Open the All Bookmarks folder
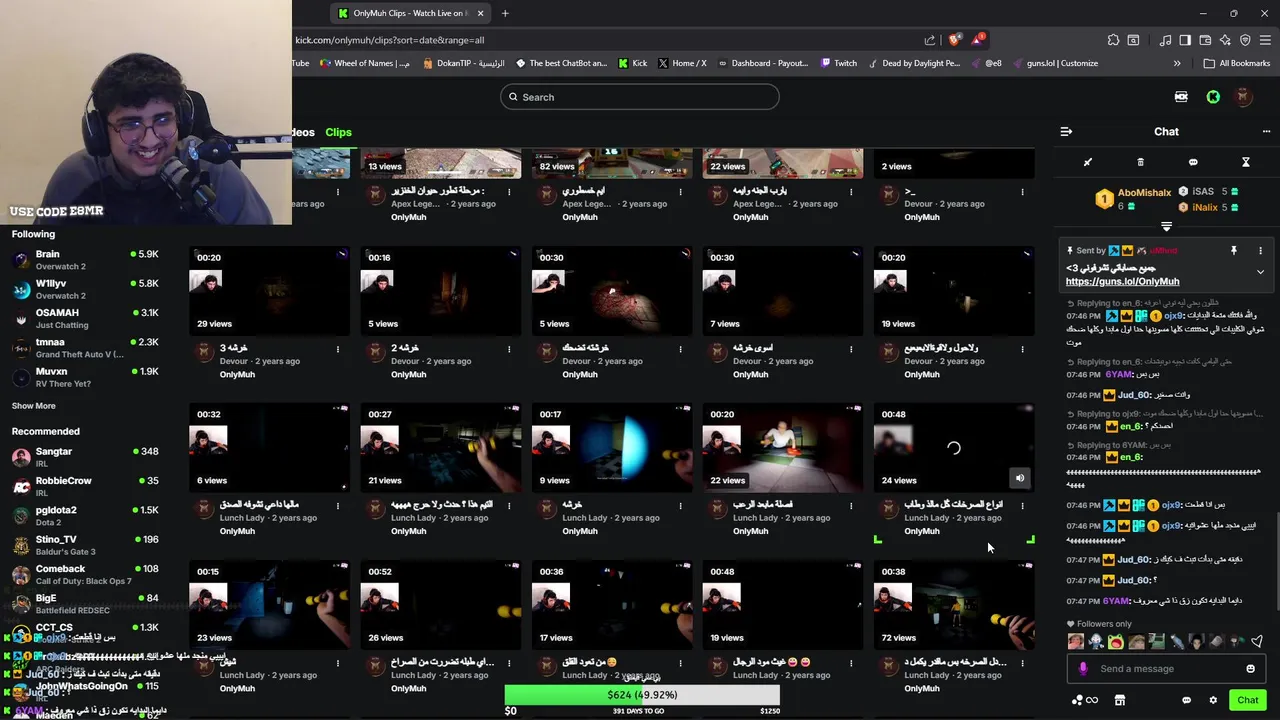This screenshot has height=720, width=1280. pyautogui.click(x=1237, y=63)
